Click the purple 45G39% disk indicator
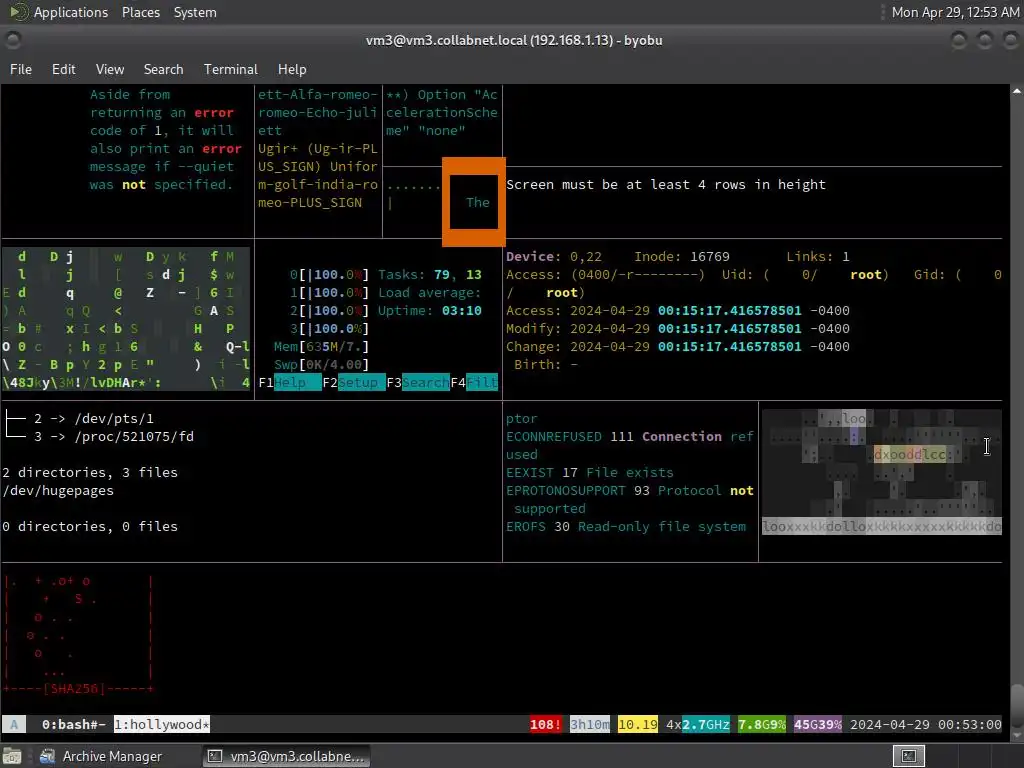1024x768 pixels. [818, 724]
